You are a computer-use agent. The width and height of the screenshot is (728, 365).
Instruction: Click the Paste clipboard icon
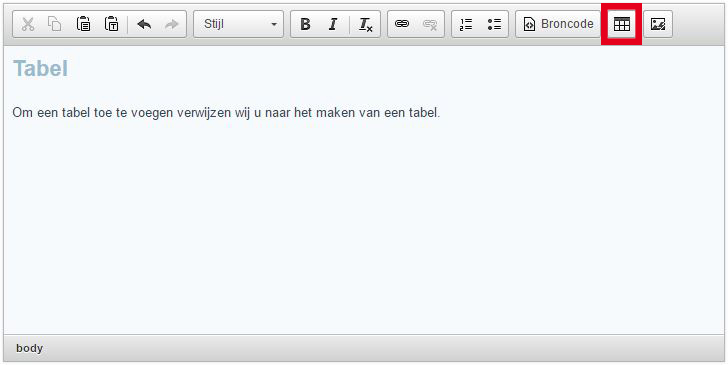(84, 24)
